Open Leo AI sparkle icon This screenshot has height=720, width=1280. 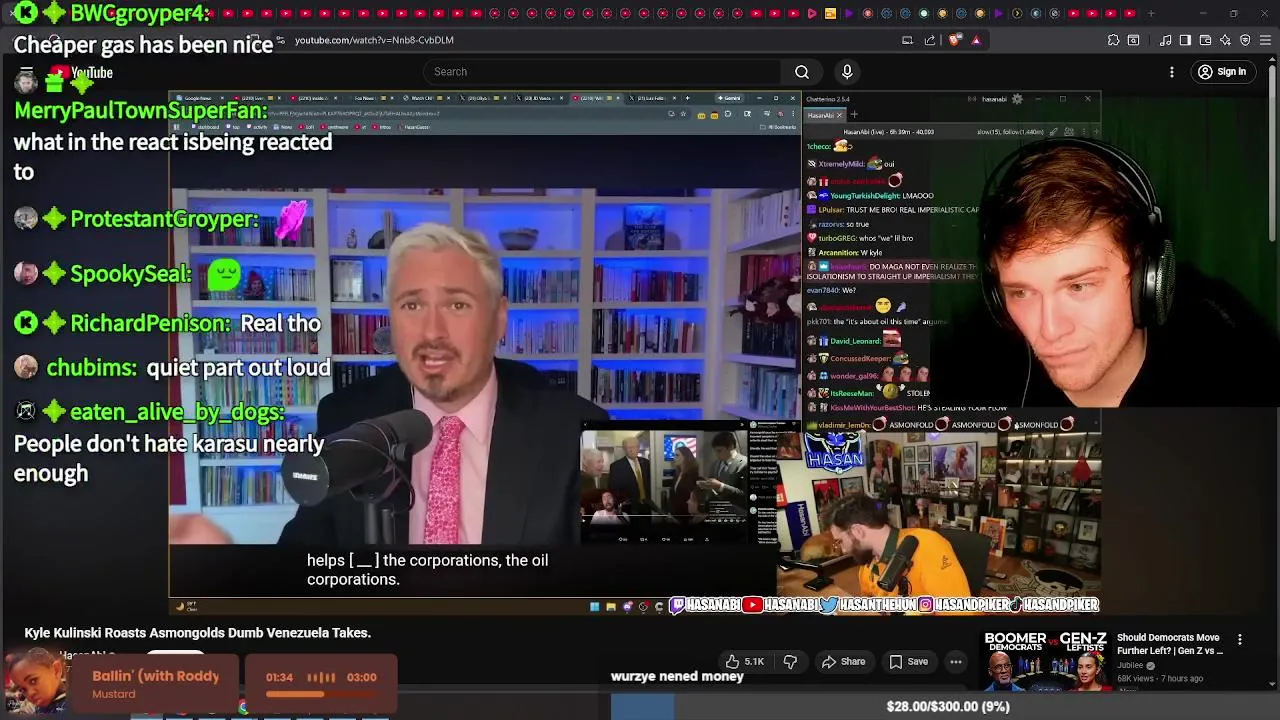1225,40
